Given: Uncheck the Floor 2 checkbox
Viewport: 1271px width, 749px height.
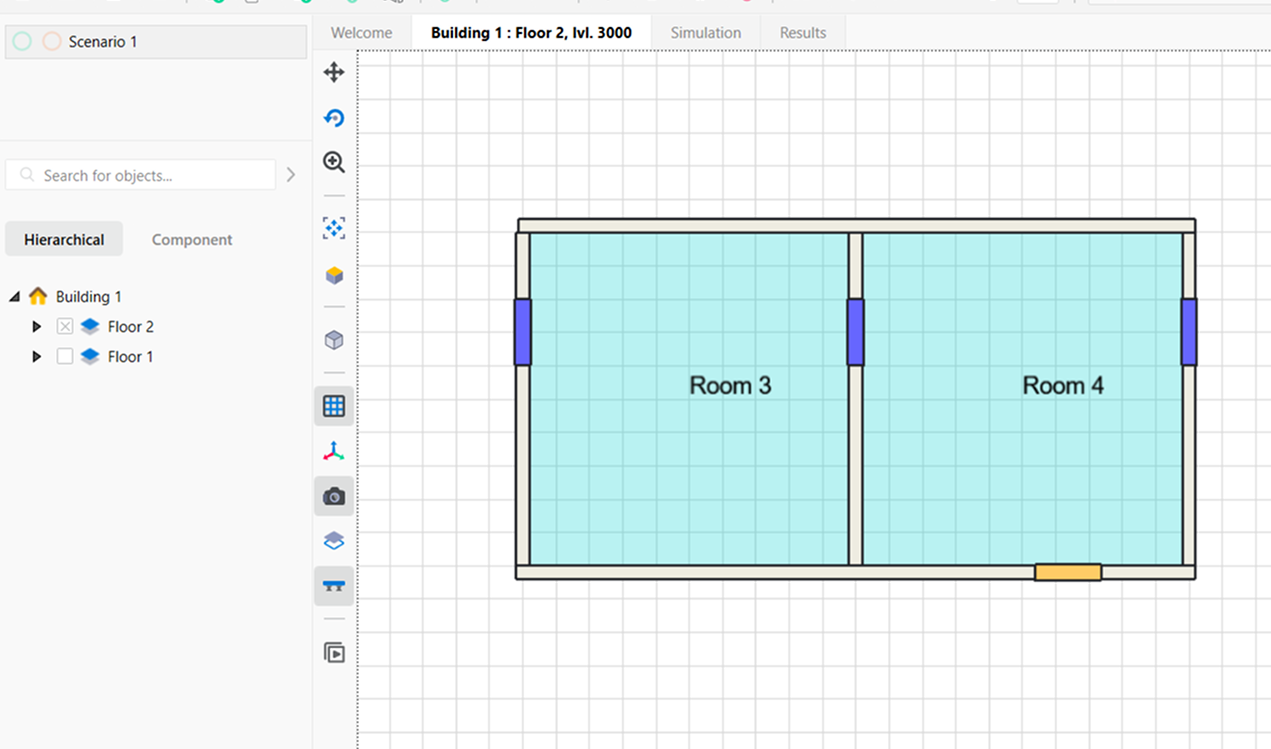Looking at the screenshot, I should coord(65,327).
